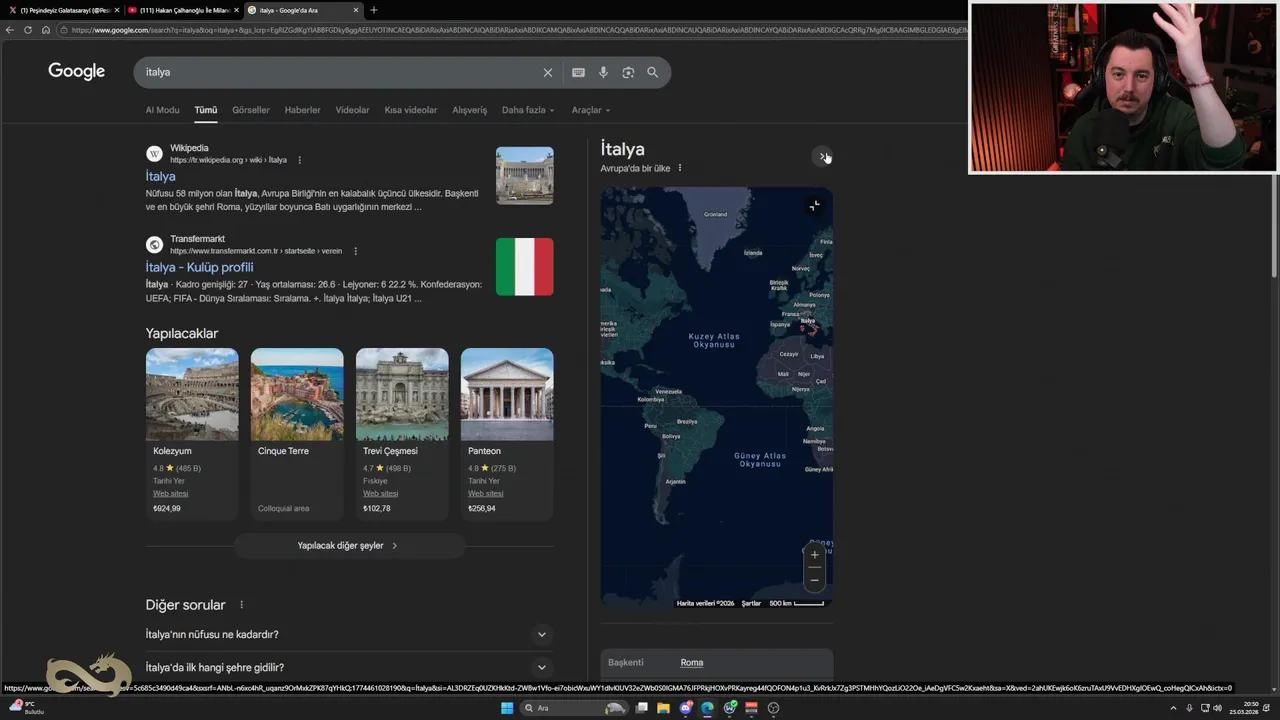The width and height of the screenshot is (1280, 720).
Task: Switch to AI Modu tab
Action: pyautogui.click(x=162, y=110)
